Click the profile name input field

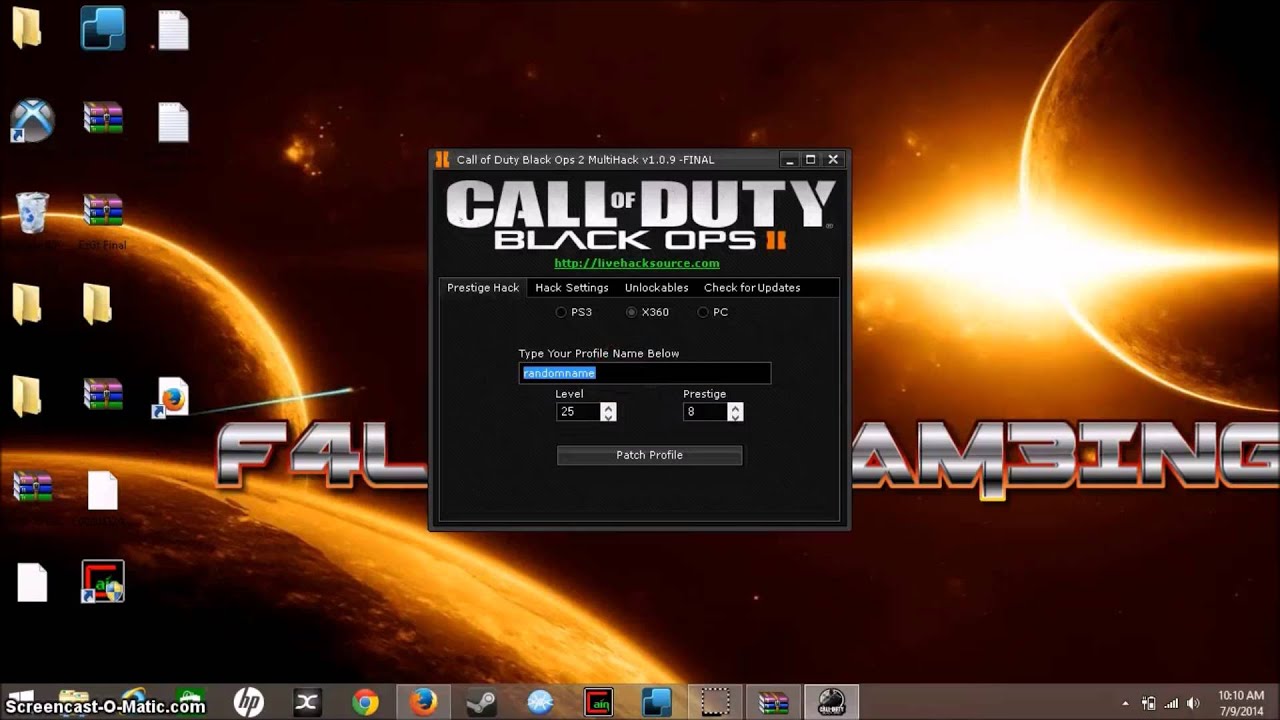645,373
